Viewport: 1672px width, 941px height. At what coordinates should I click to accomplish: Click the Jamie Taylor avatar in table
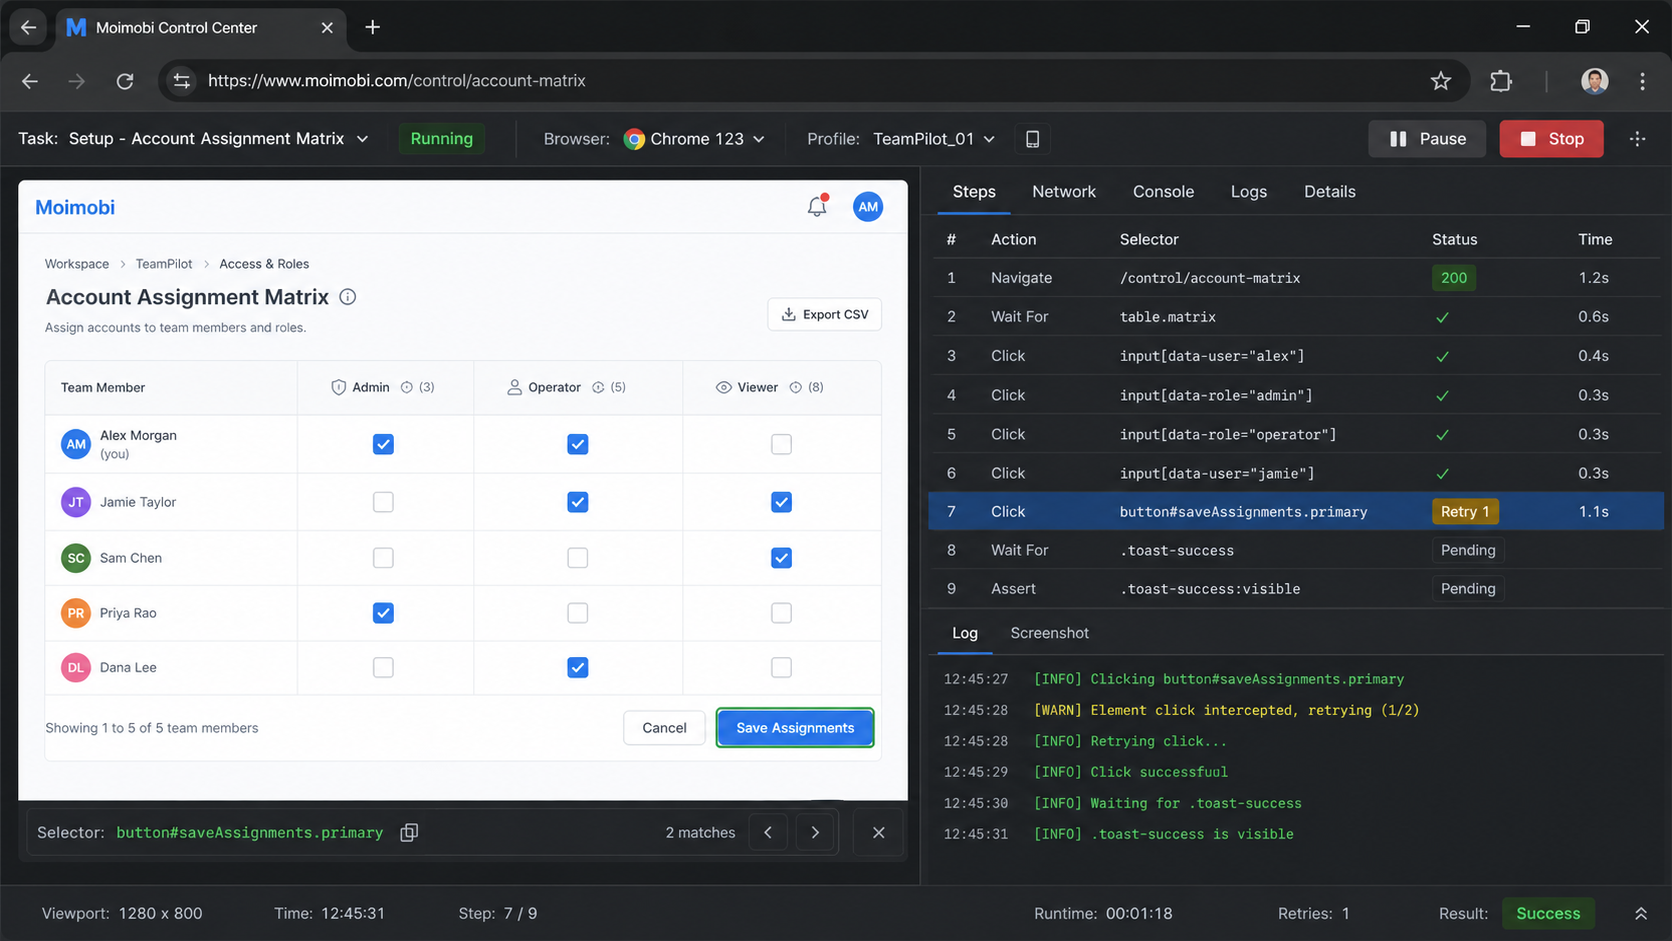tap(76, 502)
